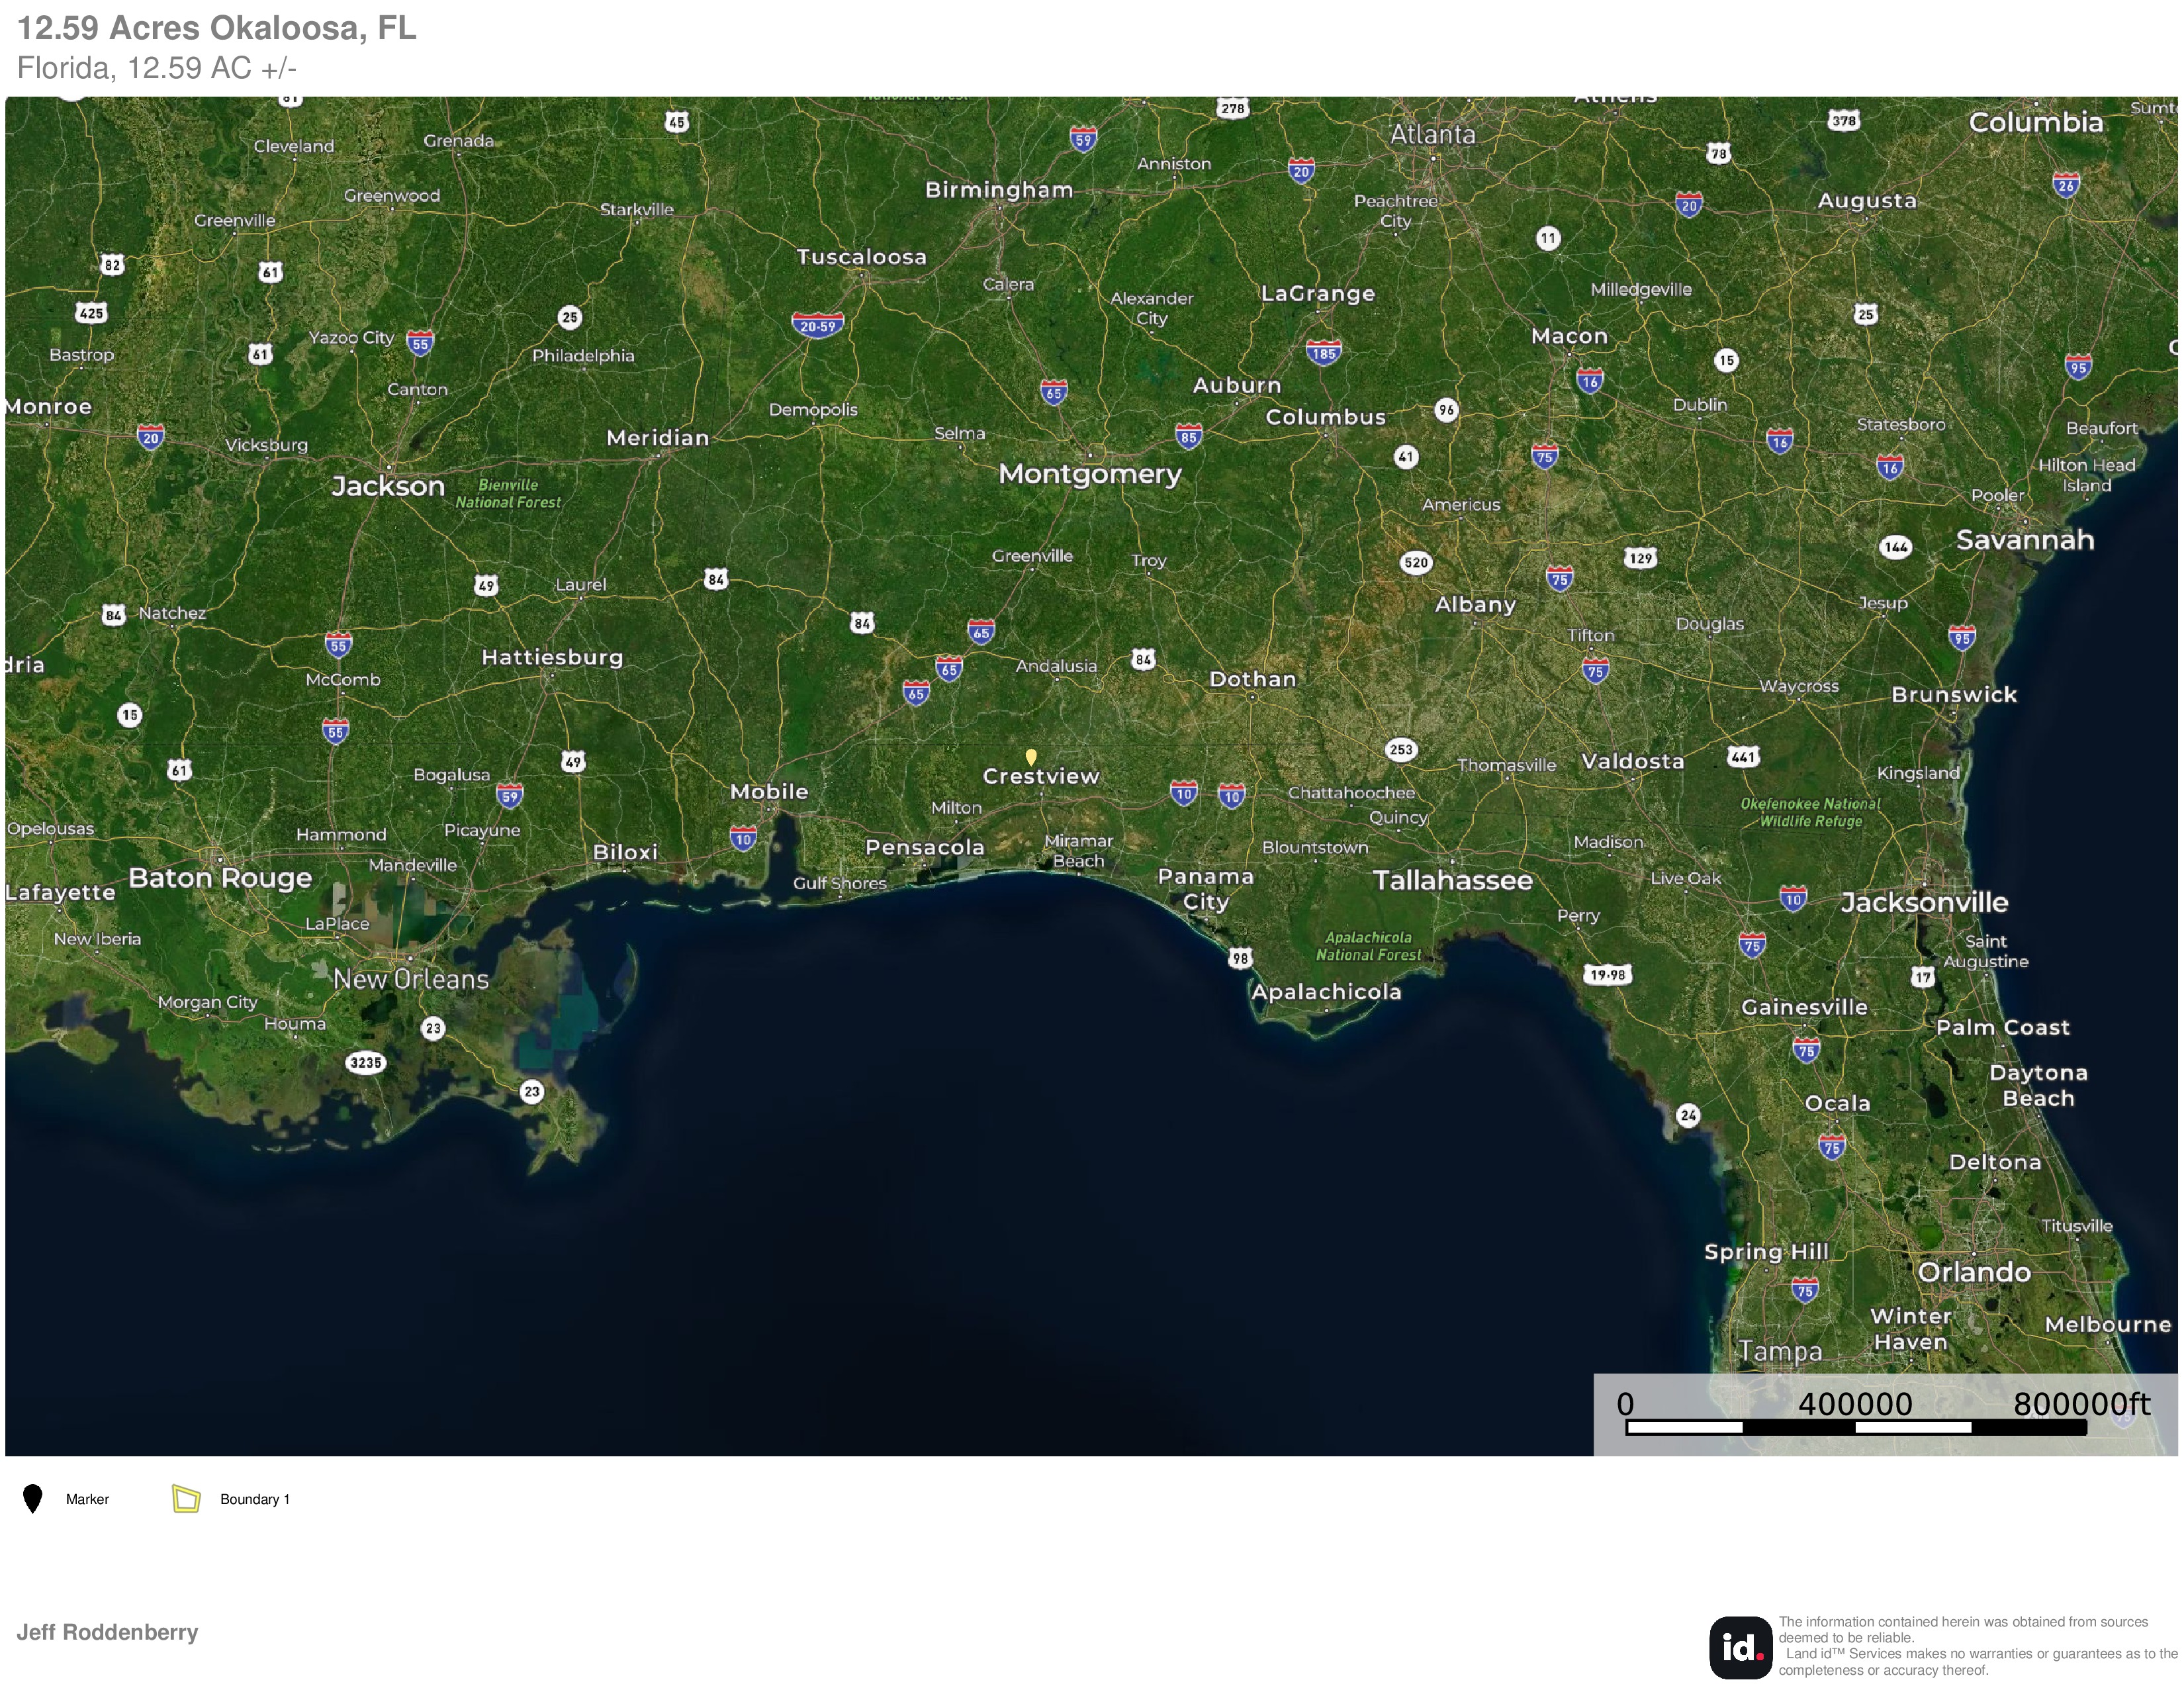Image resolution: width=2184 pixels, height=1688 pixels.
Task: Click the 12.59 Acres Okaloosa title
Action: (217, 28)
